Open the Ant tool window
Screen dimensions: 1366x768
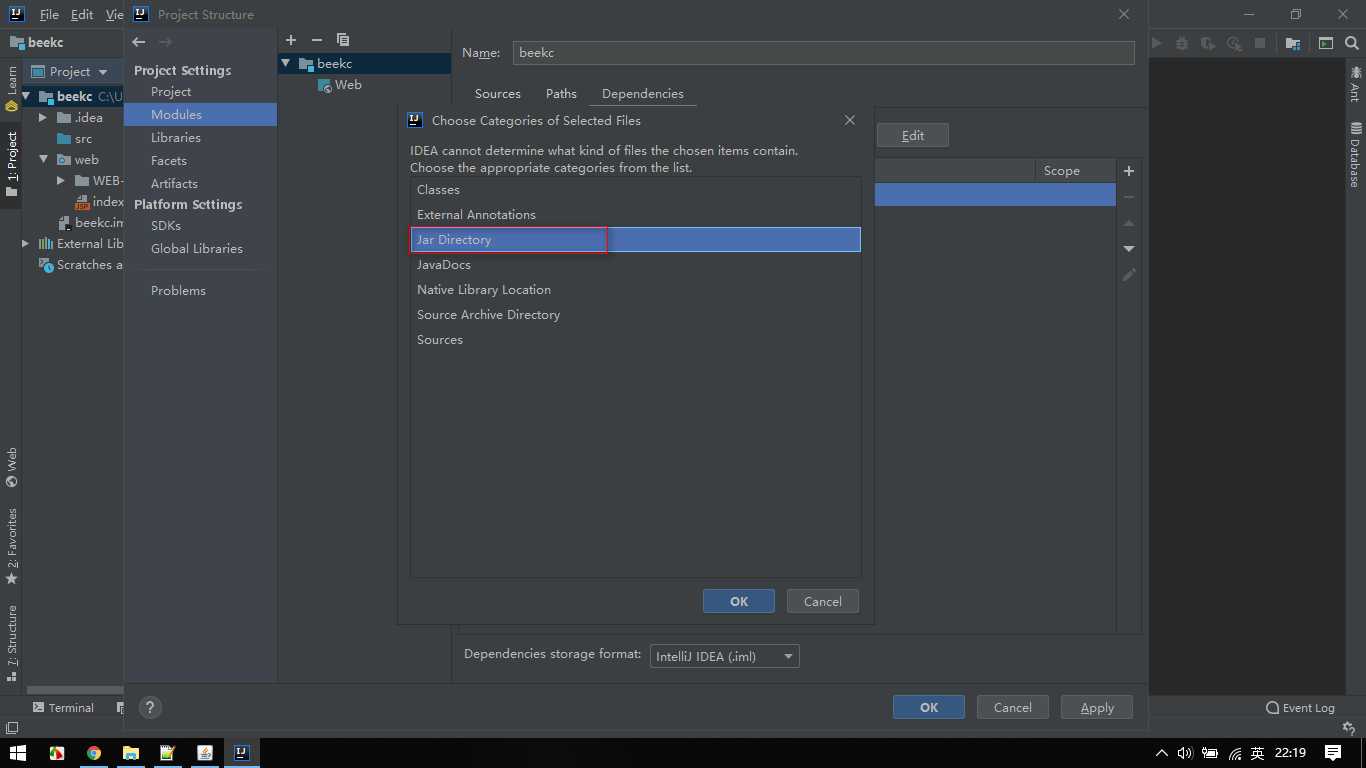[1355, 84]
